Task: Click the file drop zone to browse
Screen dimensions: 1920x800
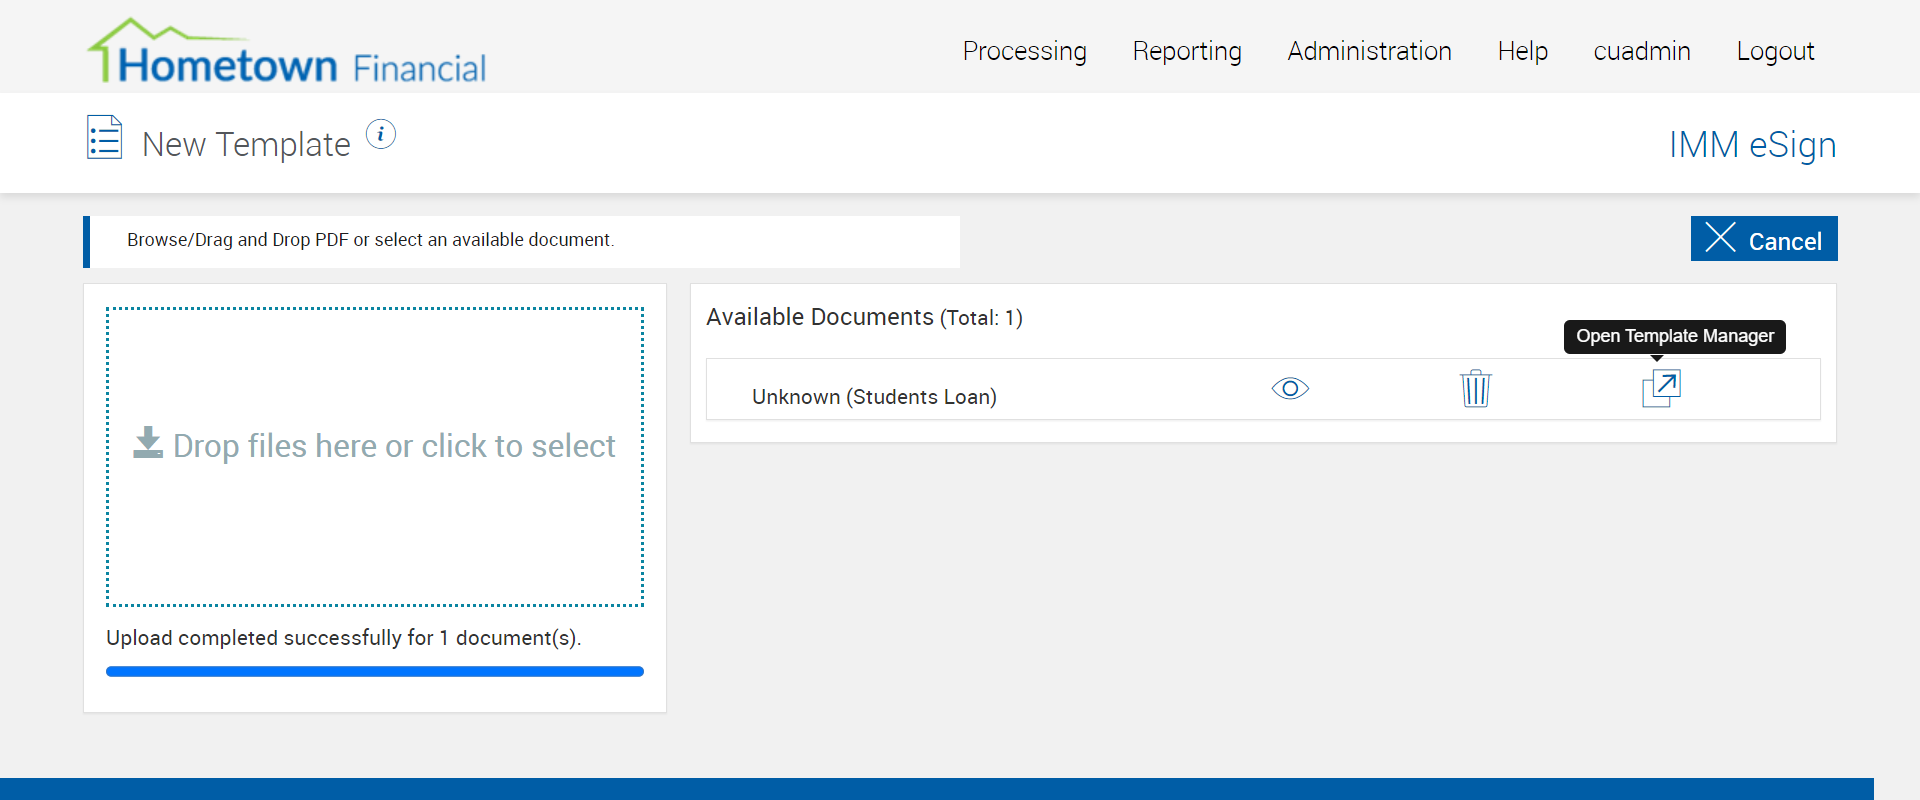Action: (375, 456)
